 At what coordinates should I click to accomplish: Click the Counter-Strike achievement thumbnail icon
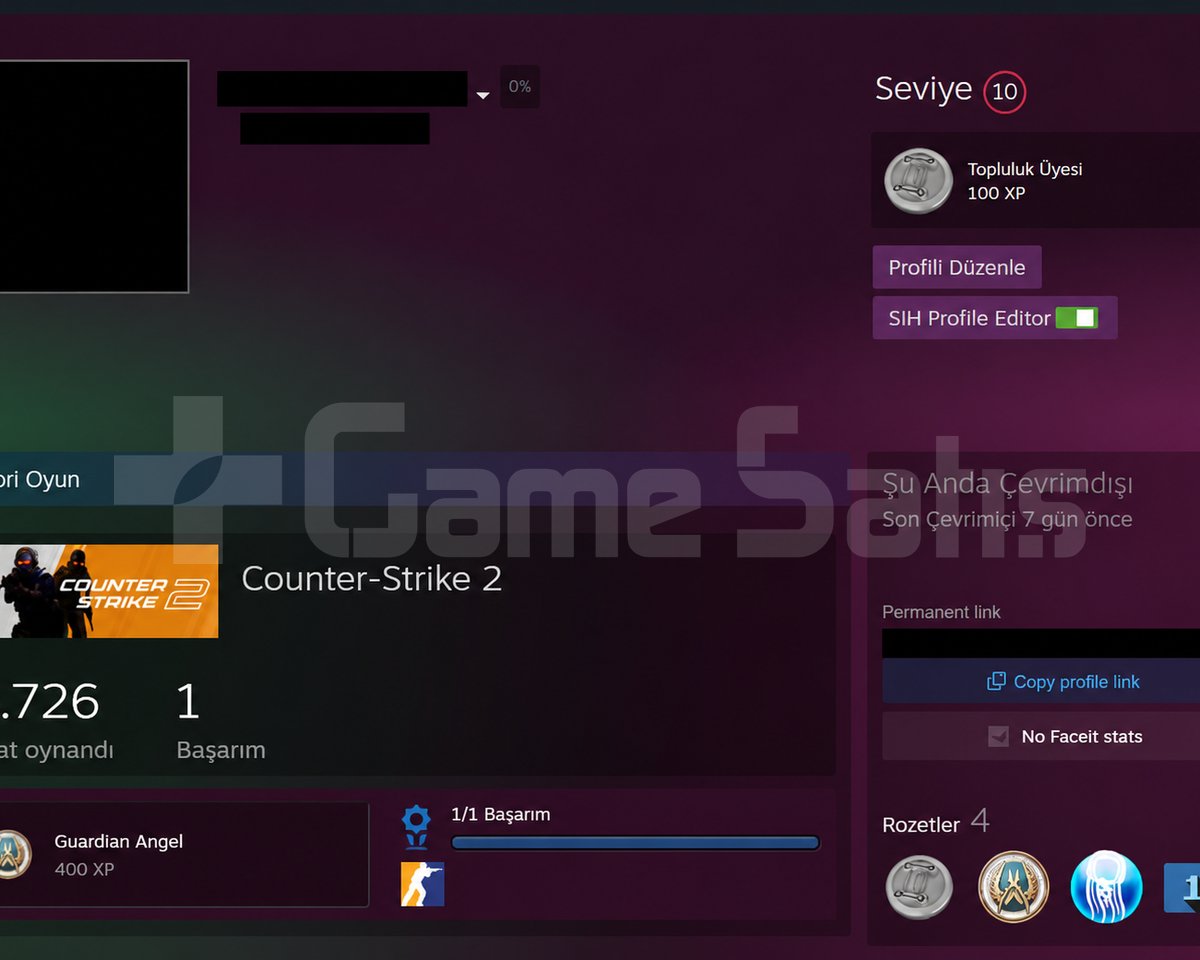coord(422,884)
